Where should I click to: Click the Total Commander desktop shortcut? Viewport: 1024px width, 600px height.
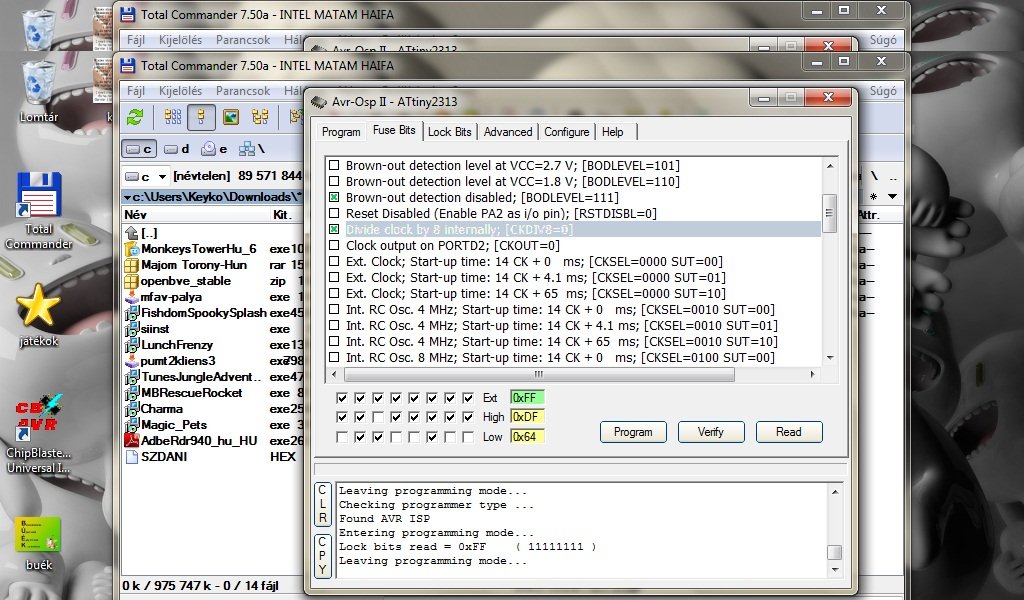[39, 210]
